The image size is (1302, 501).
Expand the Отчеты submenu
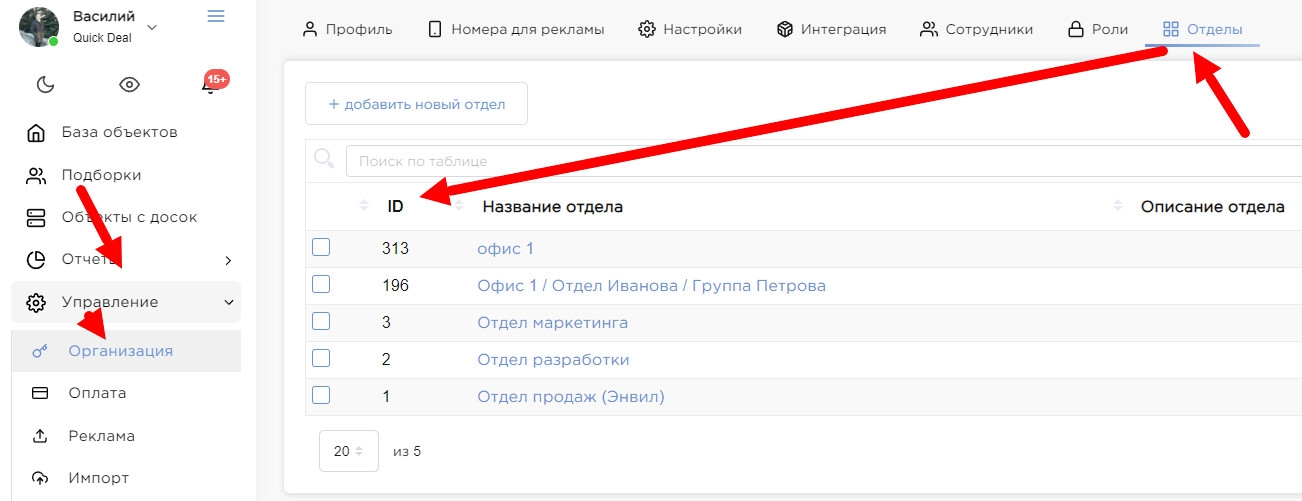(125, 260)
